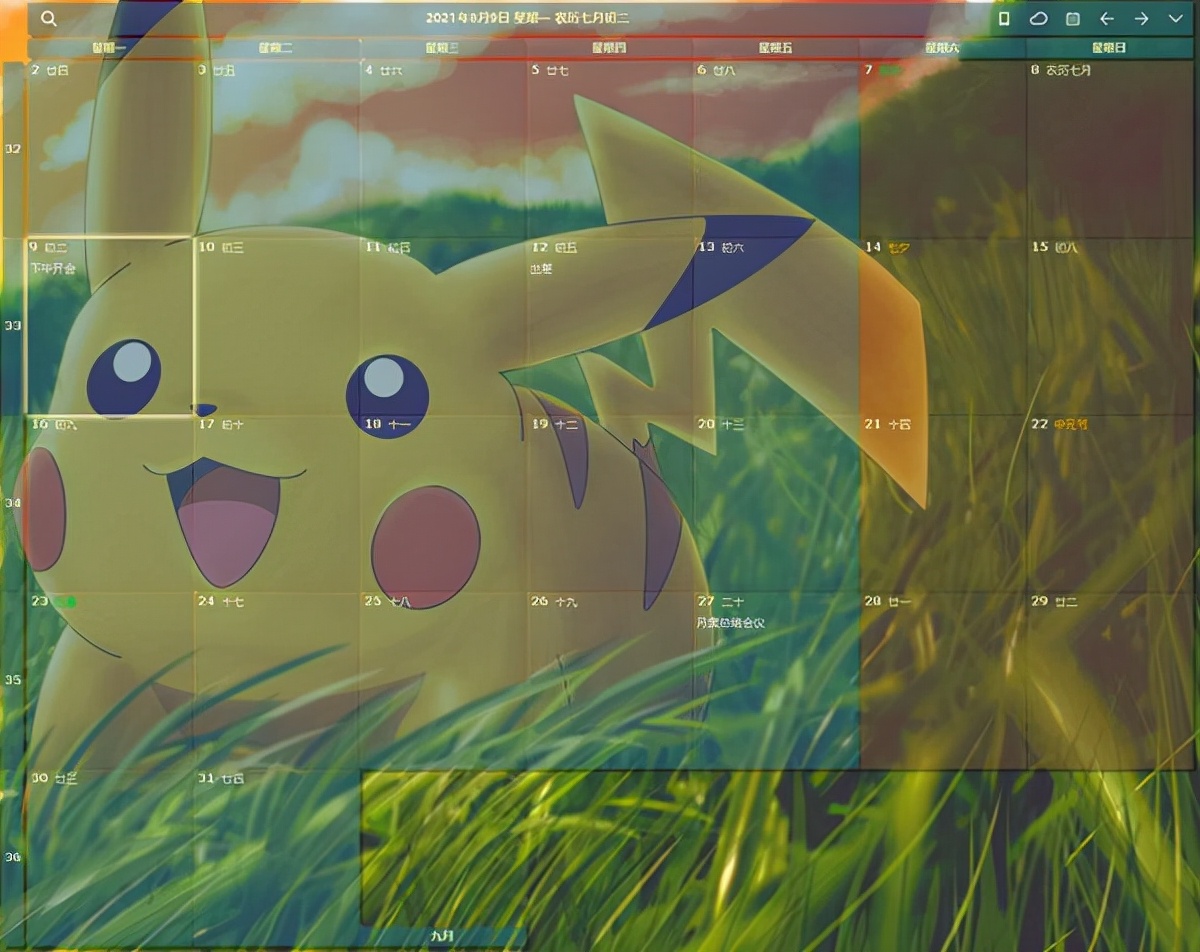Select day cell 19 十二
This screenshot has width=1200, height=952.
(609, 503)
